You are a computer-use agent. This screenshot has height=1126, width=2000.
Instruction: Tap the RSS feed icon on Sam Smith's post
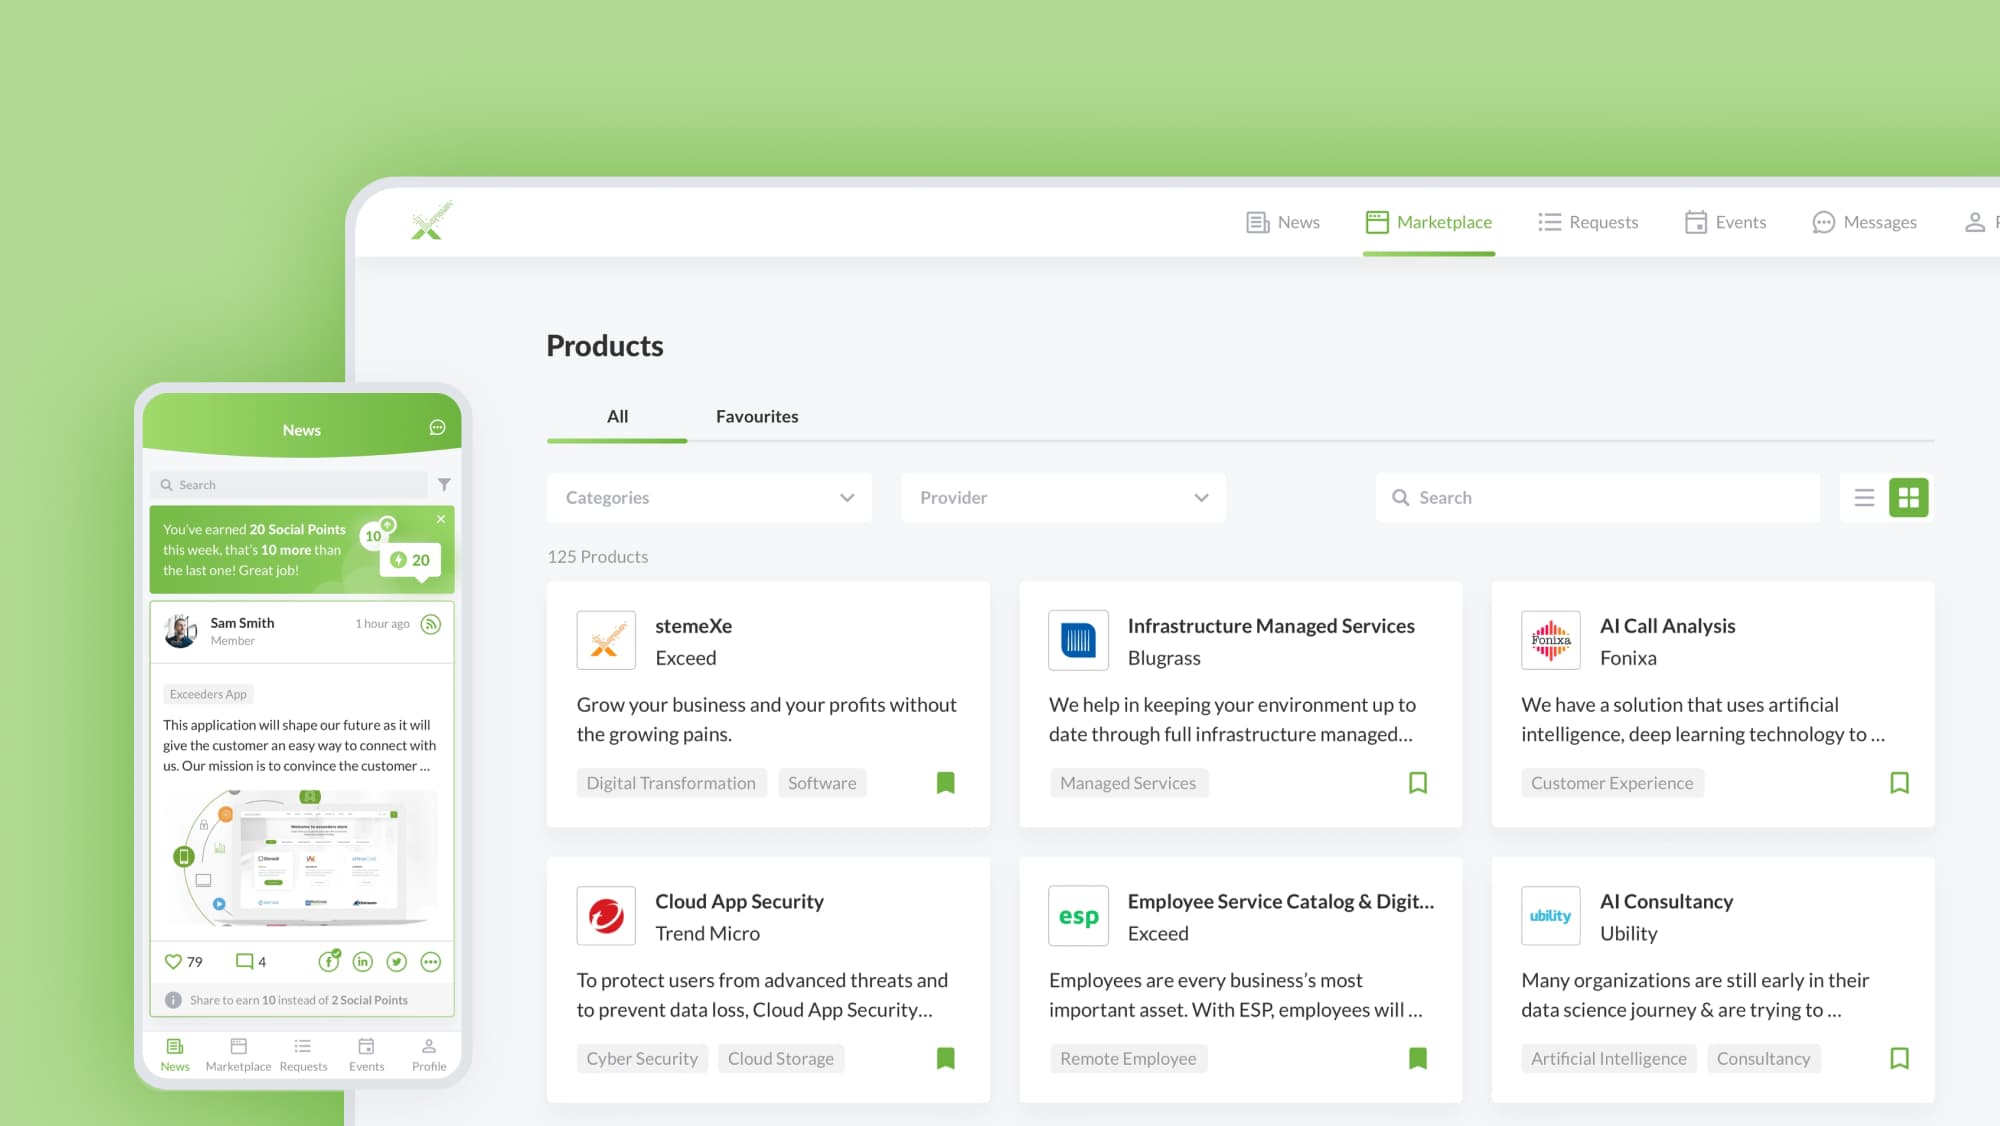pyautogui.click(x=430, y=623)
